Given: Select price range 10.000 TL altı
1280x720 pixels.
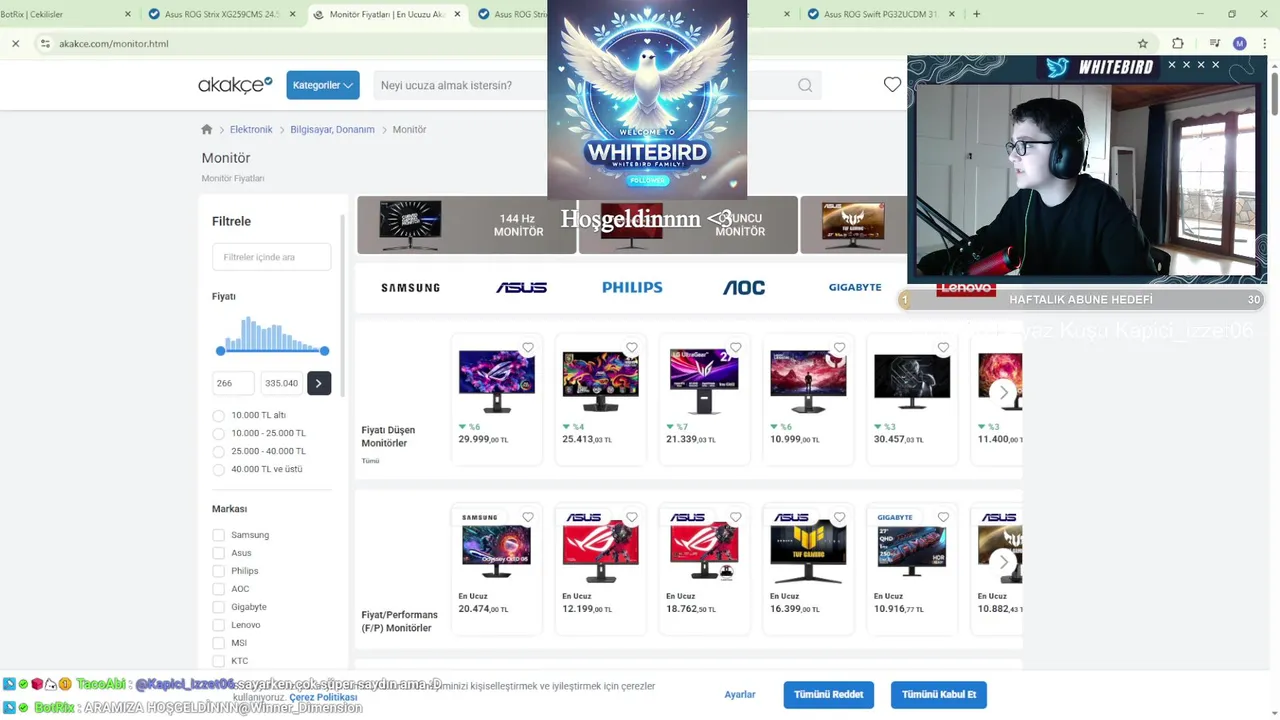Looking at the screenshot, I should [x=218, y=415].
